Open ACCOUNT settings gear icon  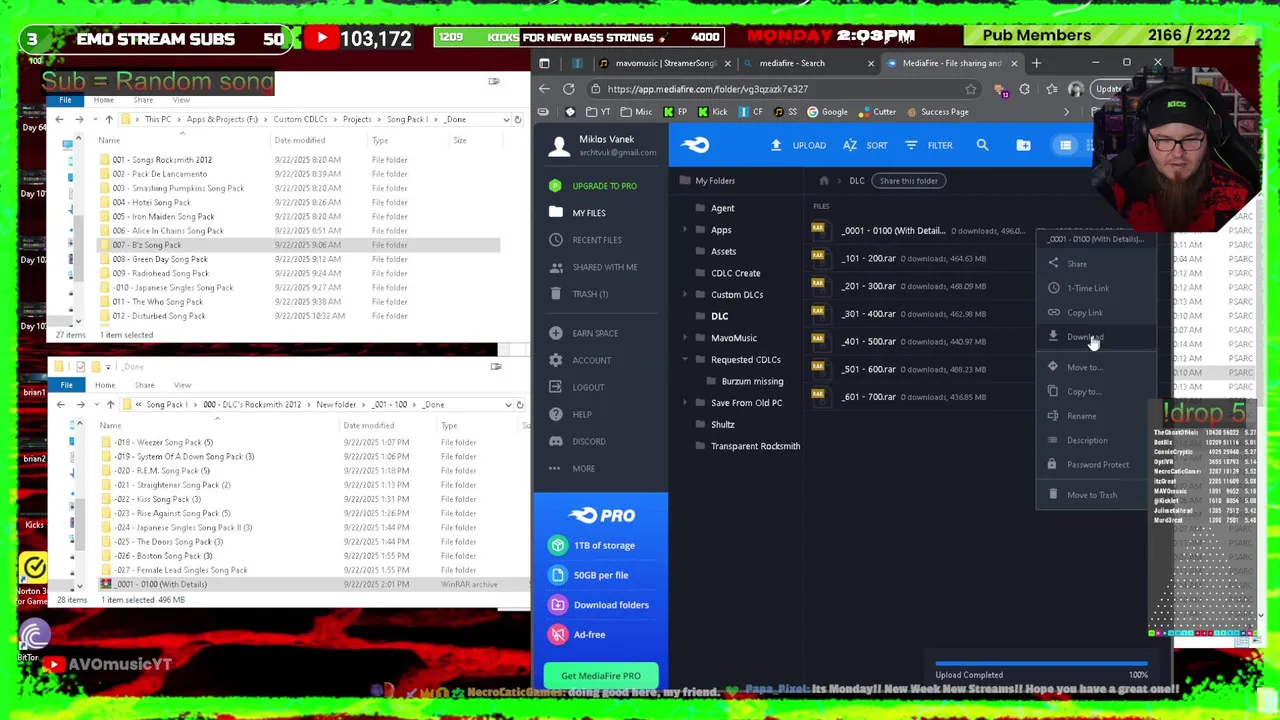pos(556,360)
